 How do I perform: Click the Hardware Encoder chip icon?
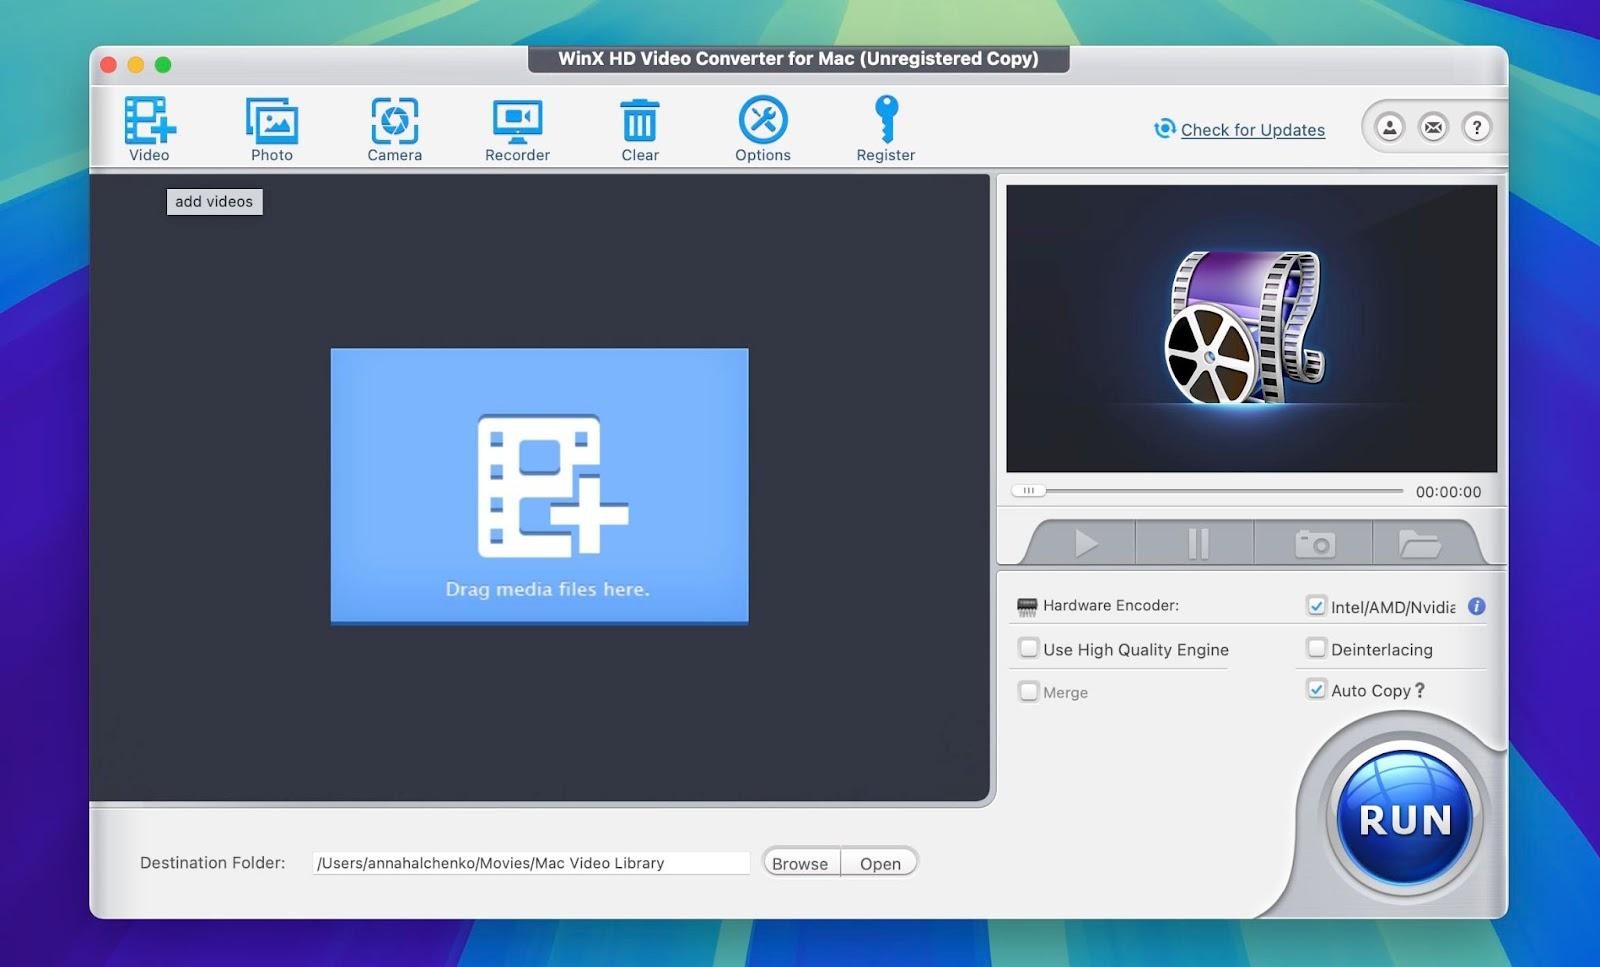pos(1027,606)
